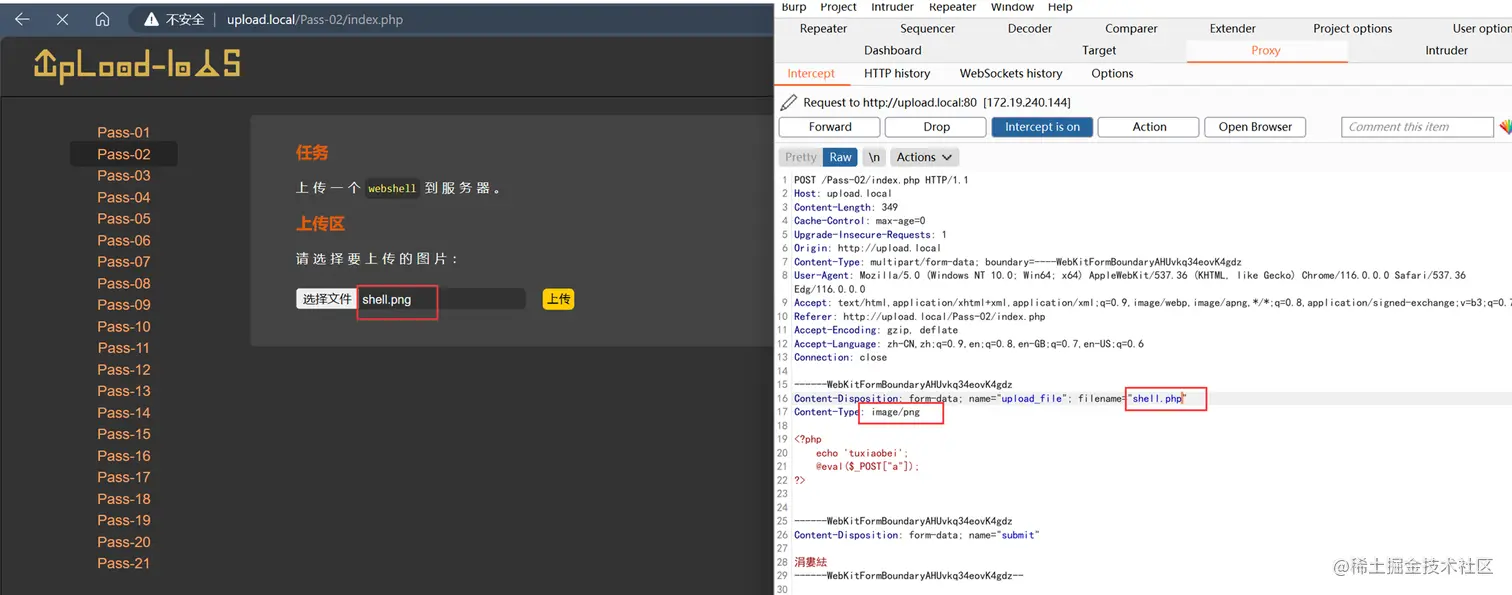Open Pass-03 in the sidebar

click(x=124, y=175)
